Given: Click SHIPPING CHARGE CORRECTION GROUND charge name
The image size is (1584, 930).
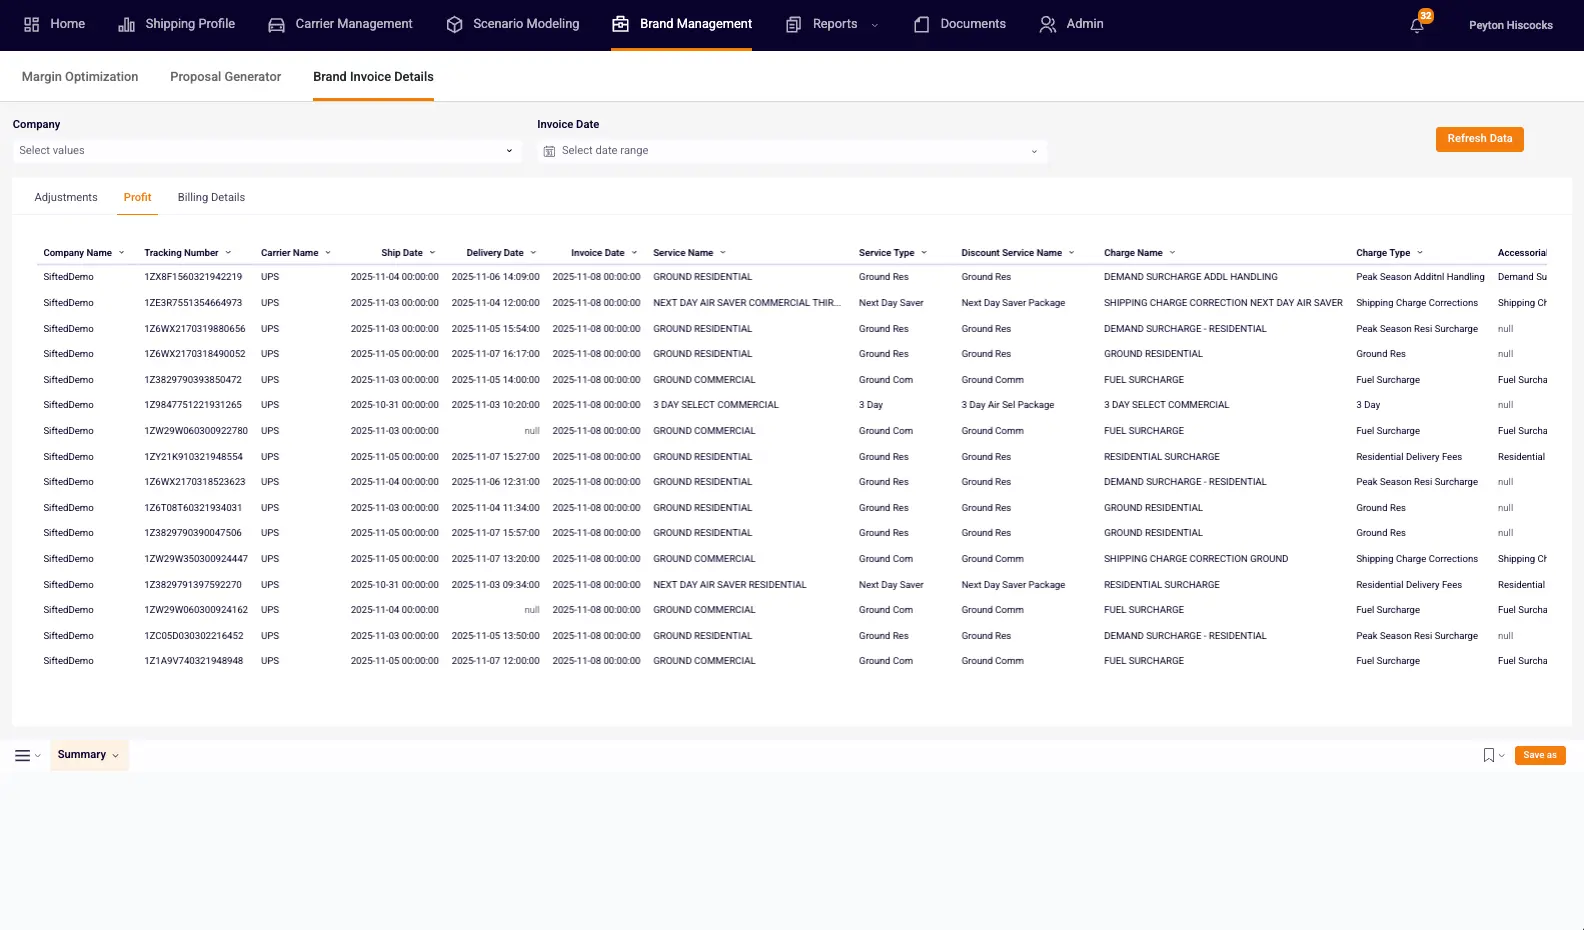Looking at the screenshot, I should (1196, 559).
